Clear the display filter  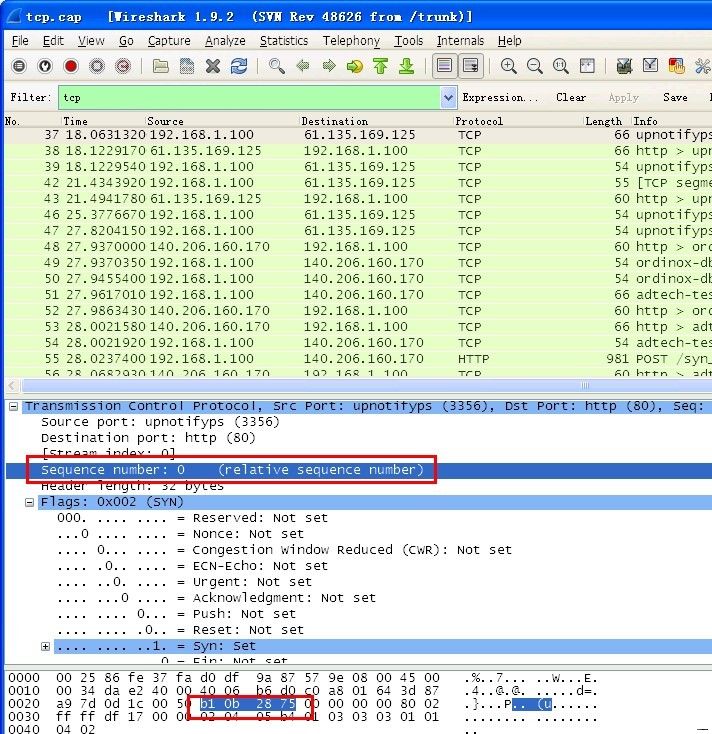coord(571,98)
